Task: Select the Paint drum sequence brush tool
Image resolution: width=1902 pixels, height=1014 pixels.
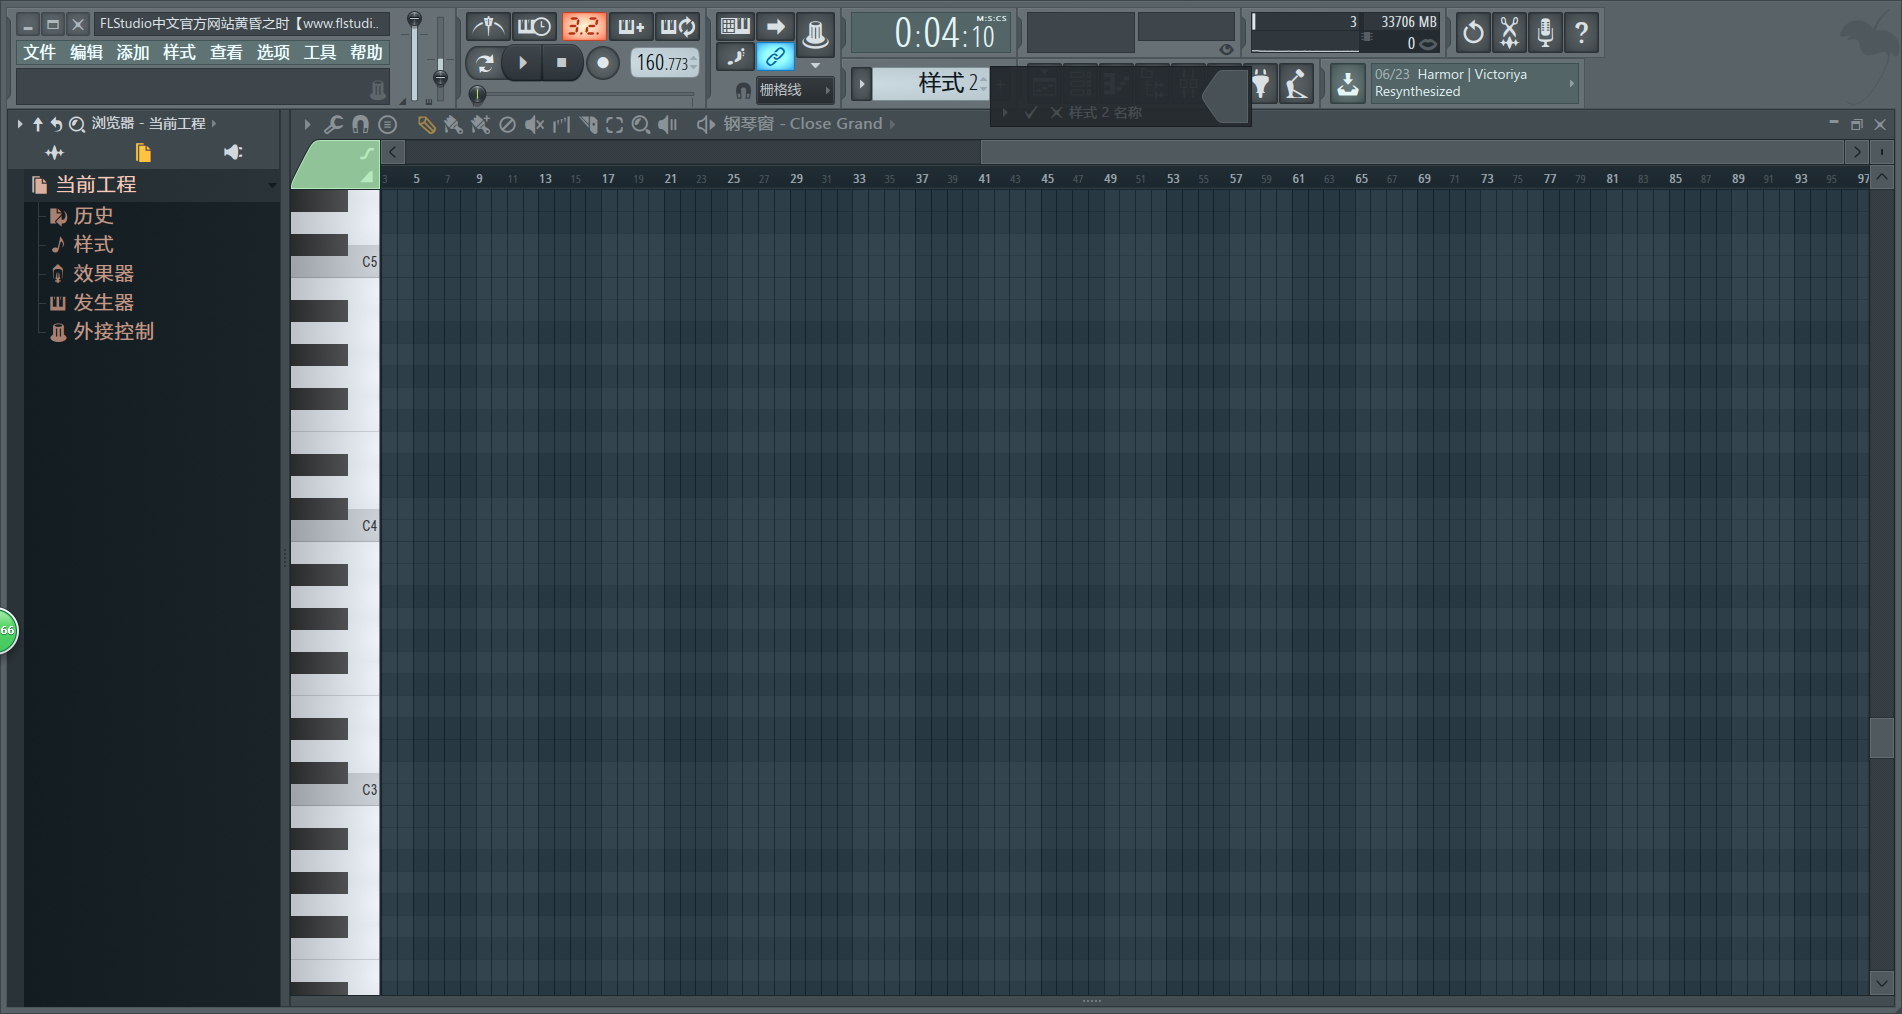Action: (480, 124)
